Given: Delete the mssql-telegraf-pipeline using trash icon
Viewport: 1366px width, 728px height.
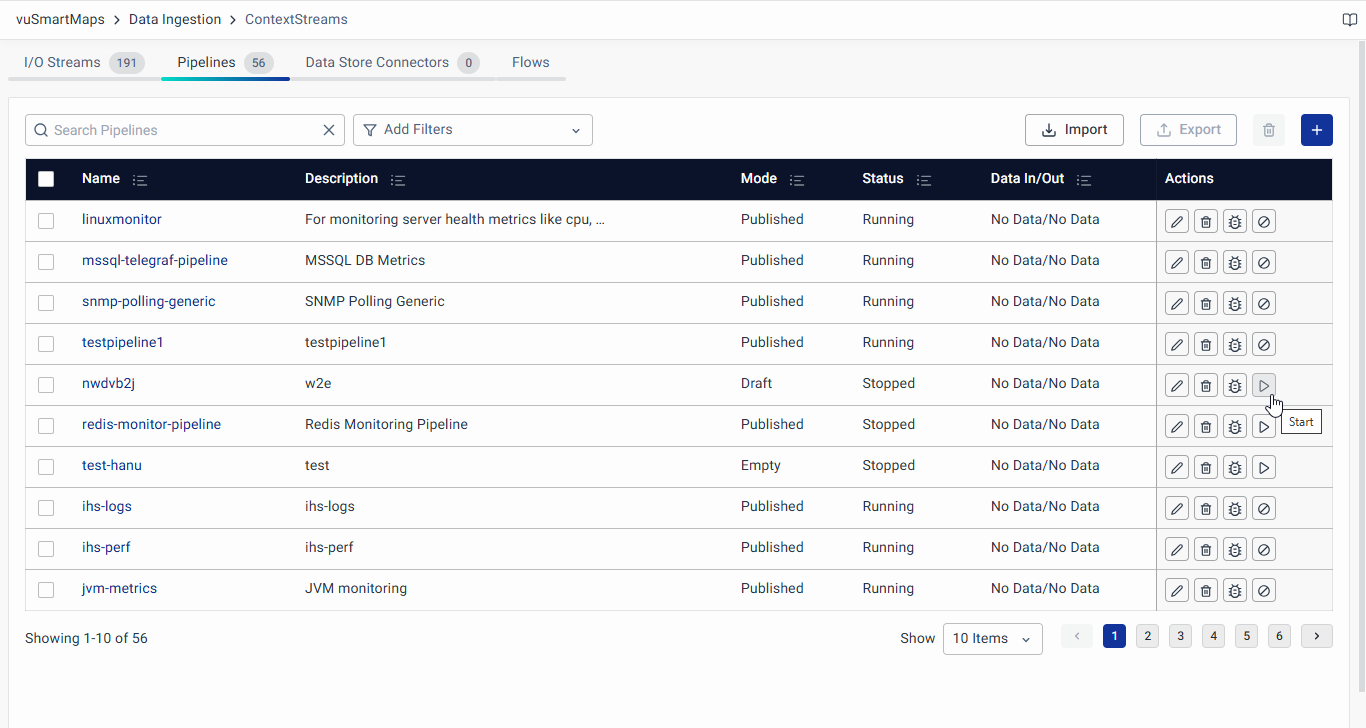Looking at the screenshot, I should pos(1206,263).
